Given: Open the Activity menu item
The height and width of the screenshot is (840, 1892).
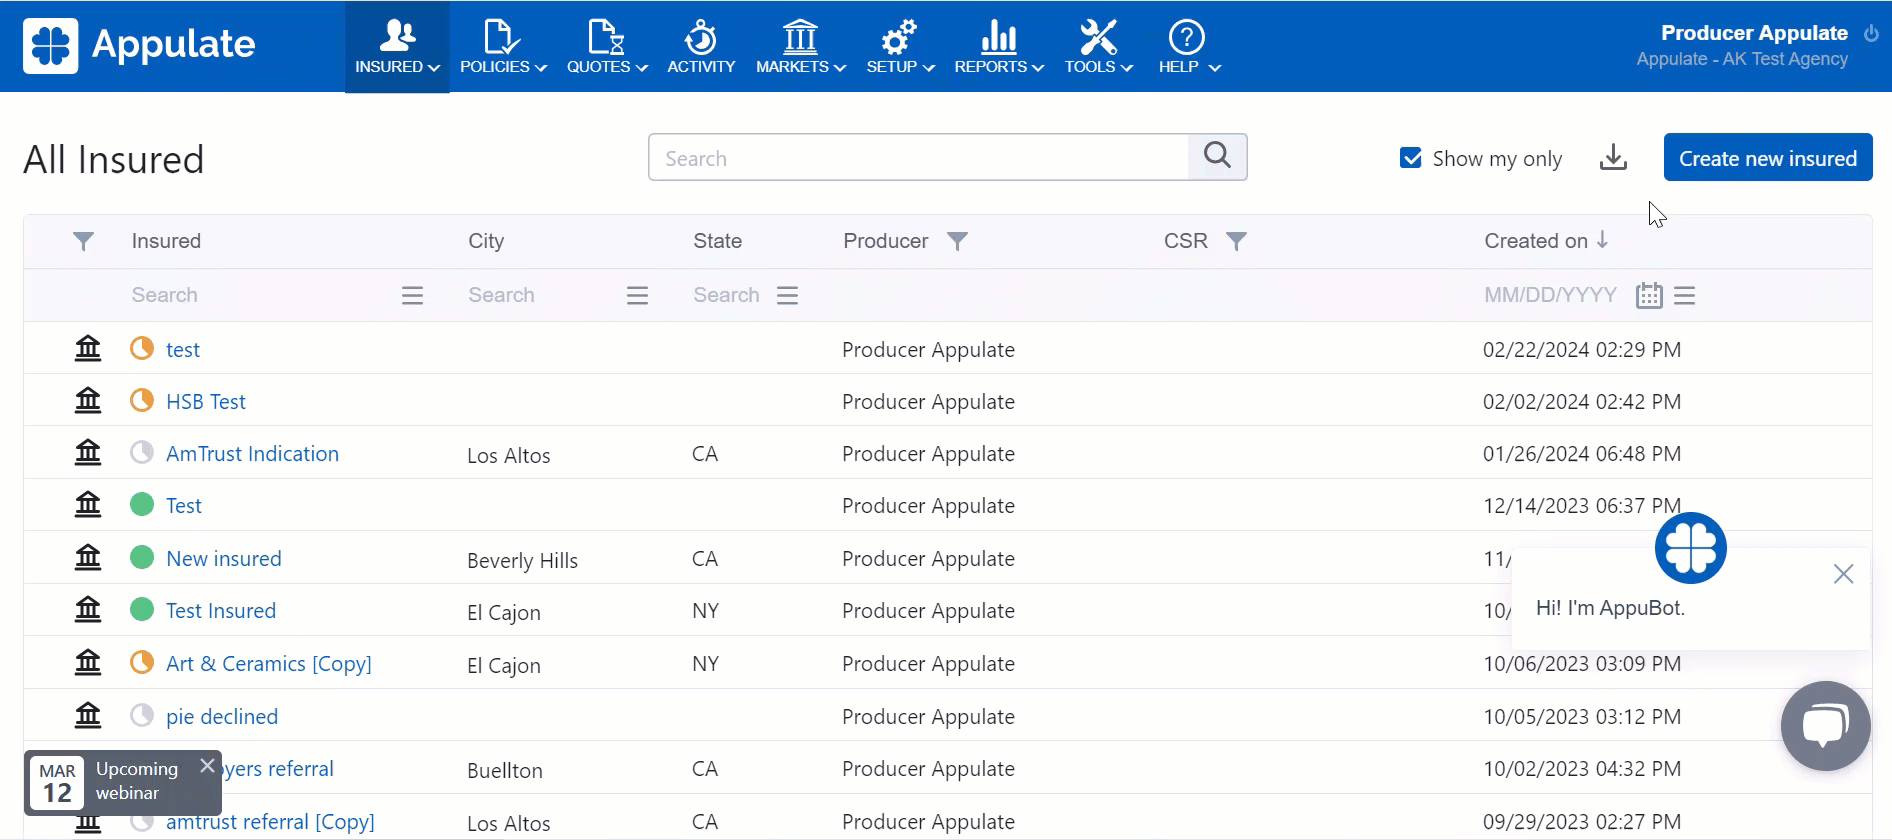Looking at the screenshot, I should pos(700,47).
